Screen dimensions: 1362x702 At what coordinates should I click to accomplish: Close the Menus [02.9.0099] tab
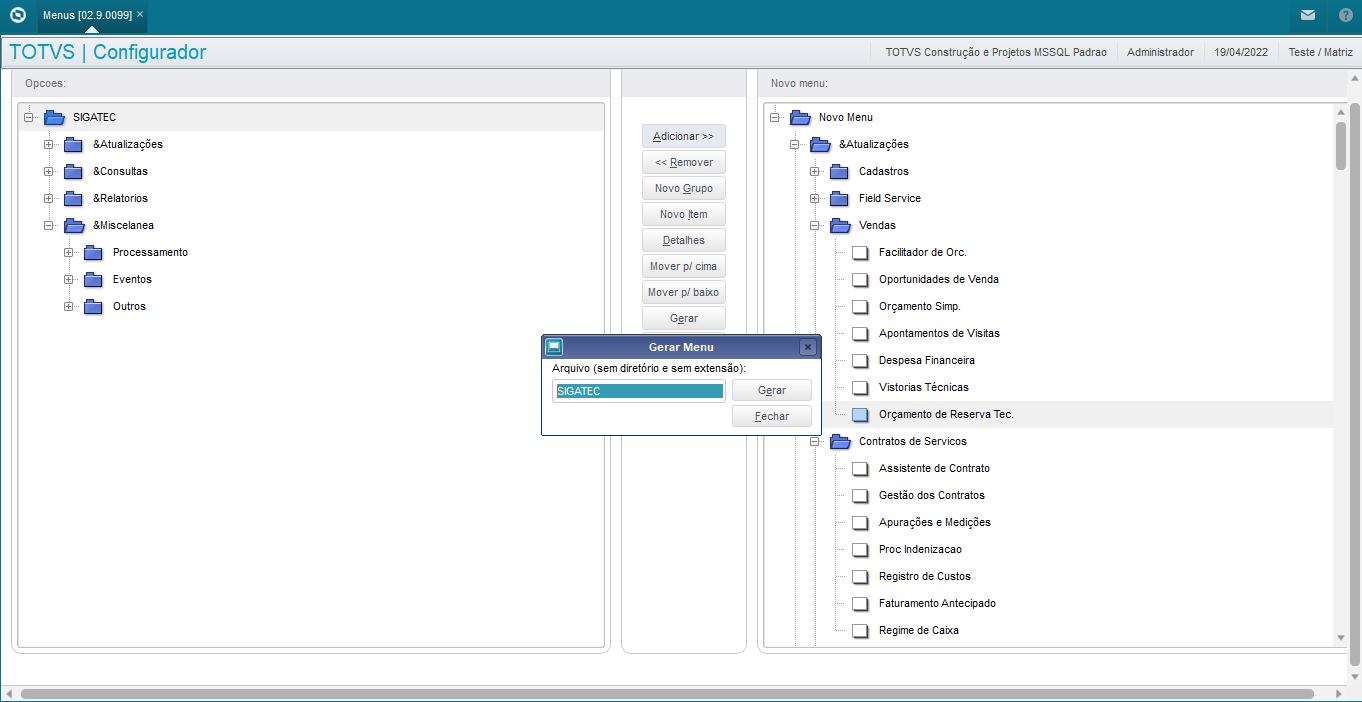(140, 14)
